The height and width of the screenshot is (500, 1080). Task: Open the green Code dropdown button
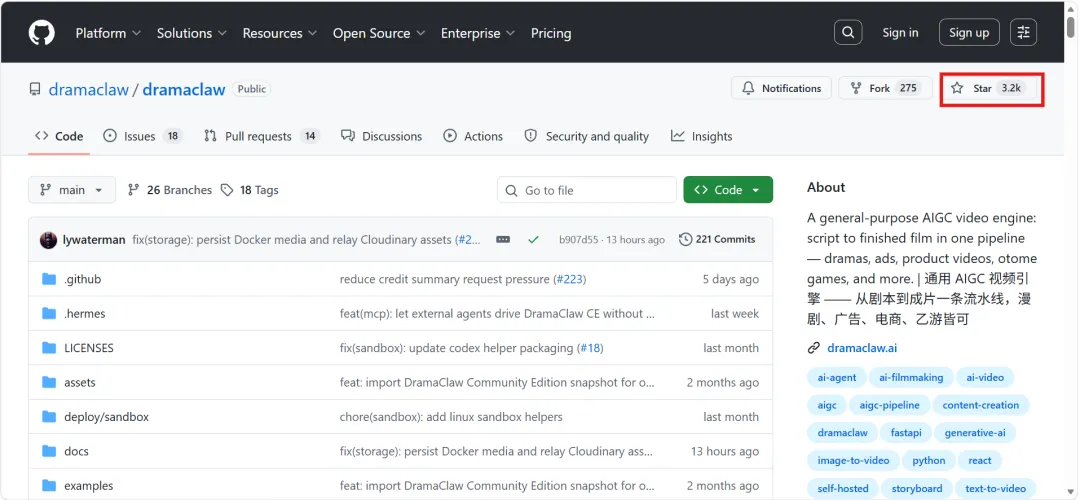click(x=728, y=190)
